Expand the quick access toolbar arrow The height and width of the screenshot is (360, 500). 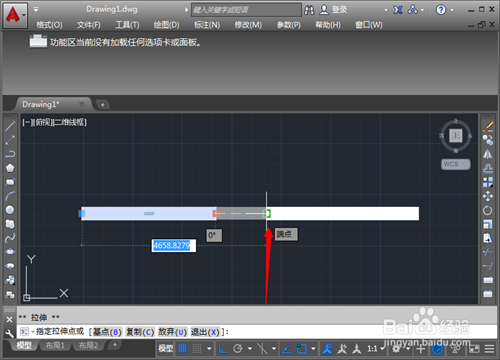point(36,9)
